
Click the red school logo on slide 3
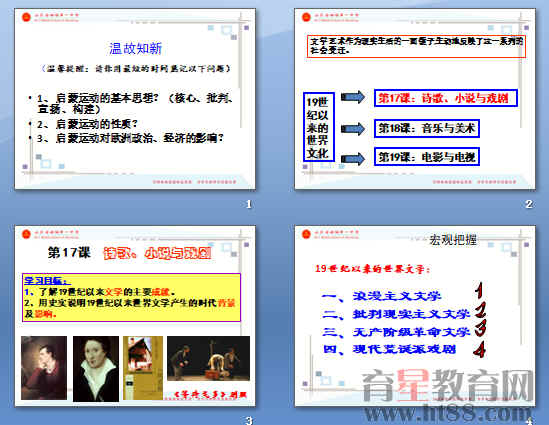click(x=26, y=234)
